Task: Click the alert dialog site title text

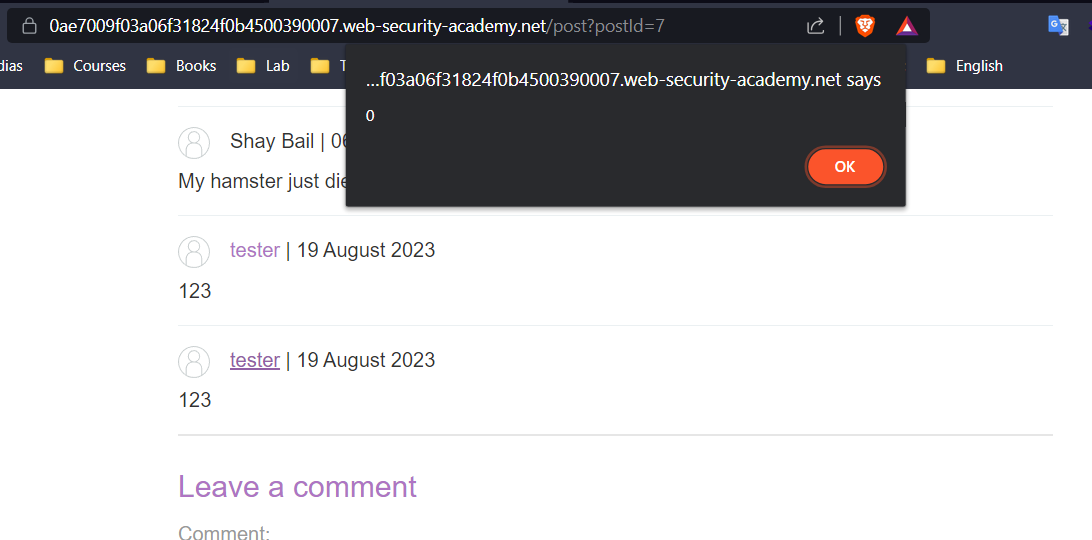Action: pyautogui.click(x=623, y=80)
